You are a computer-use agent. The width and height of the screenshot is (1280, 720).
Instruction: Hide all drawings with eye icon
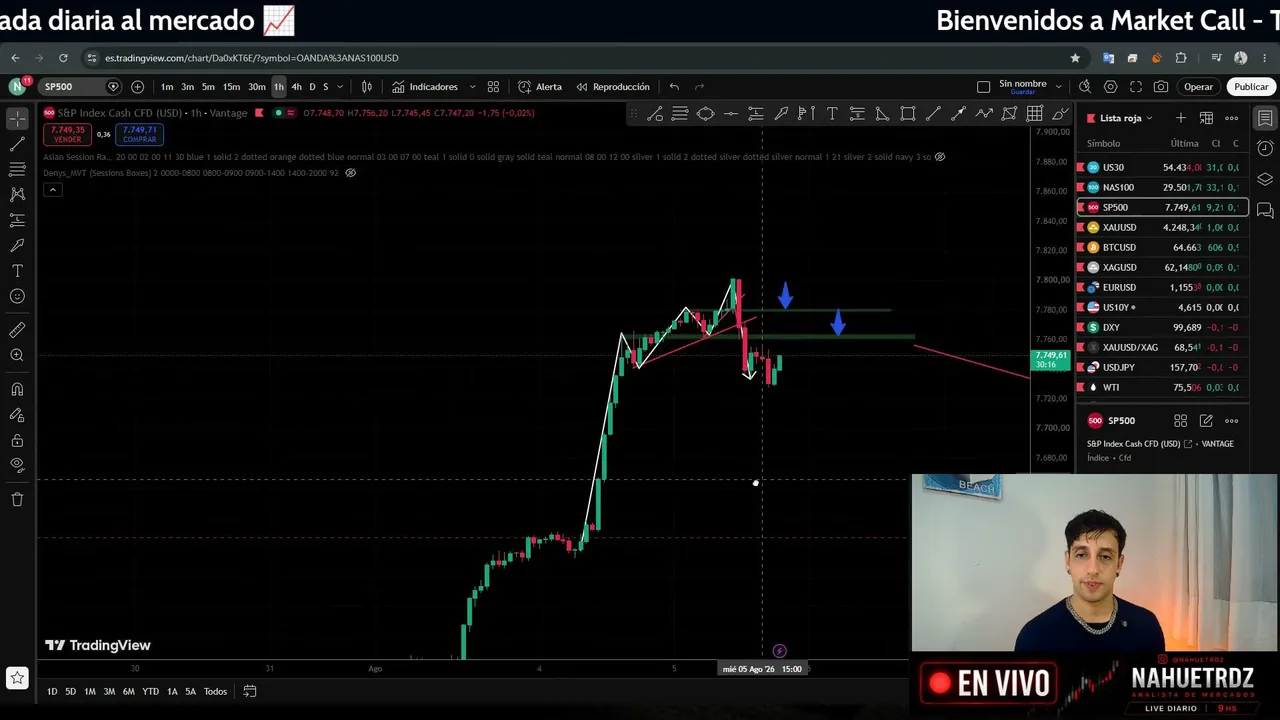(17, 465)
